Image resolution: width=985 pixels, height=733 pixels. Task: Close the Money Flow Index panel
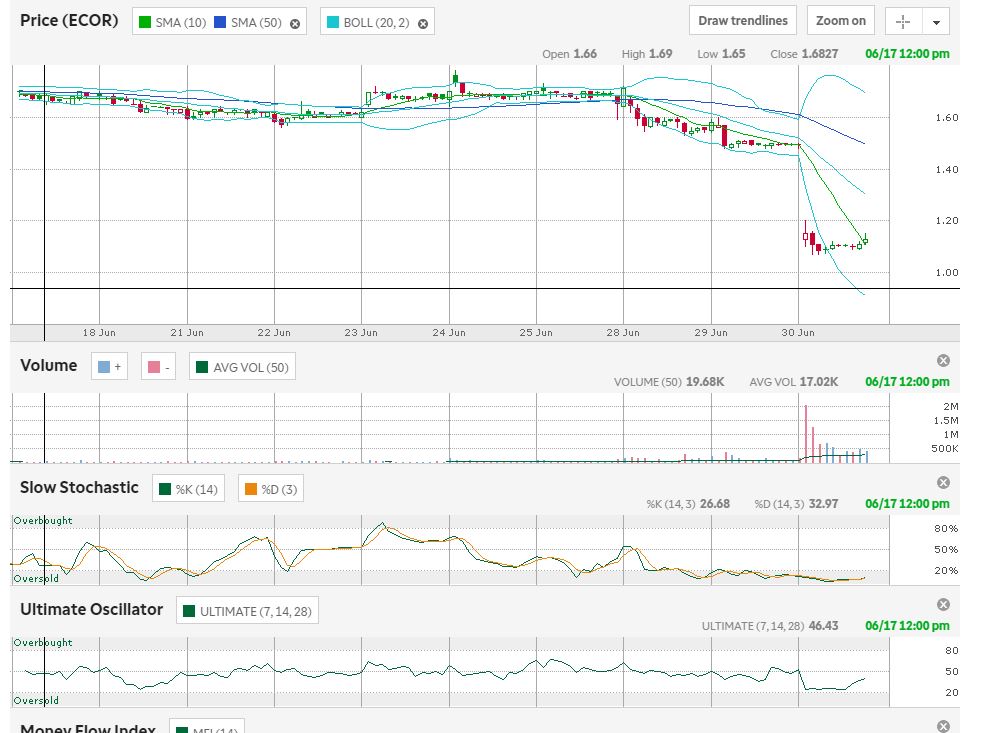(943, 726)
